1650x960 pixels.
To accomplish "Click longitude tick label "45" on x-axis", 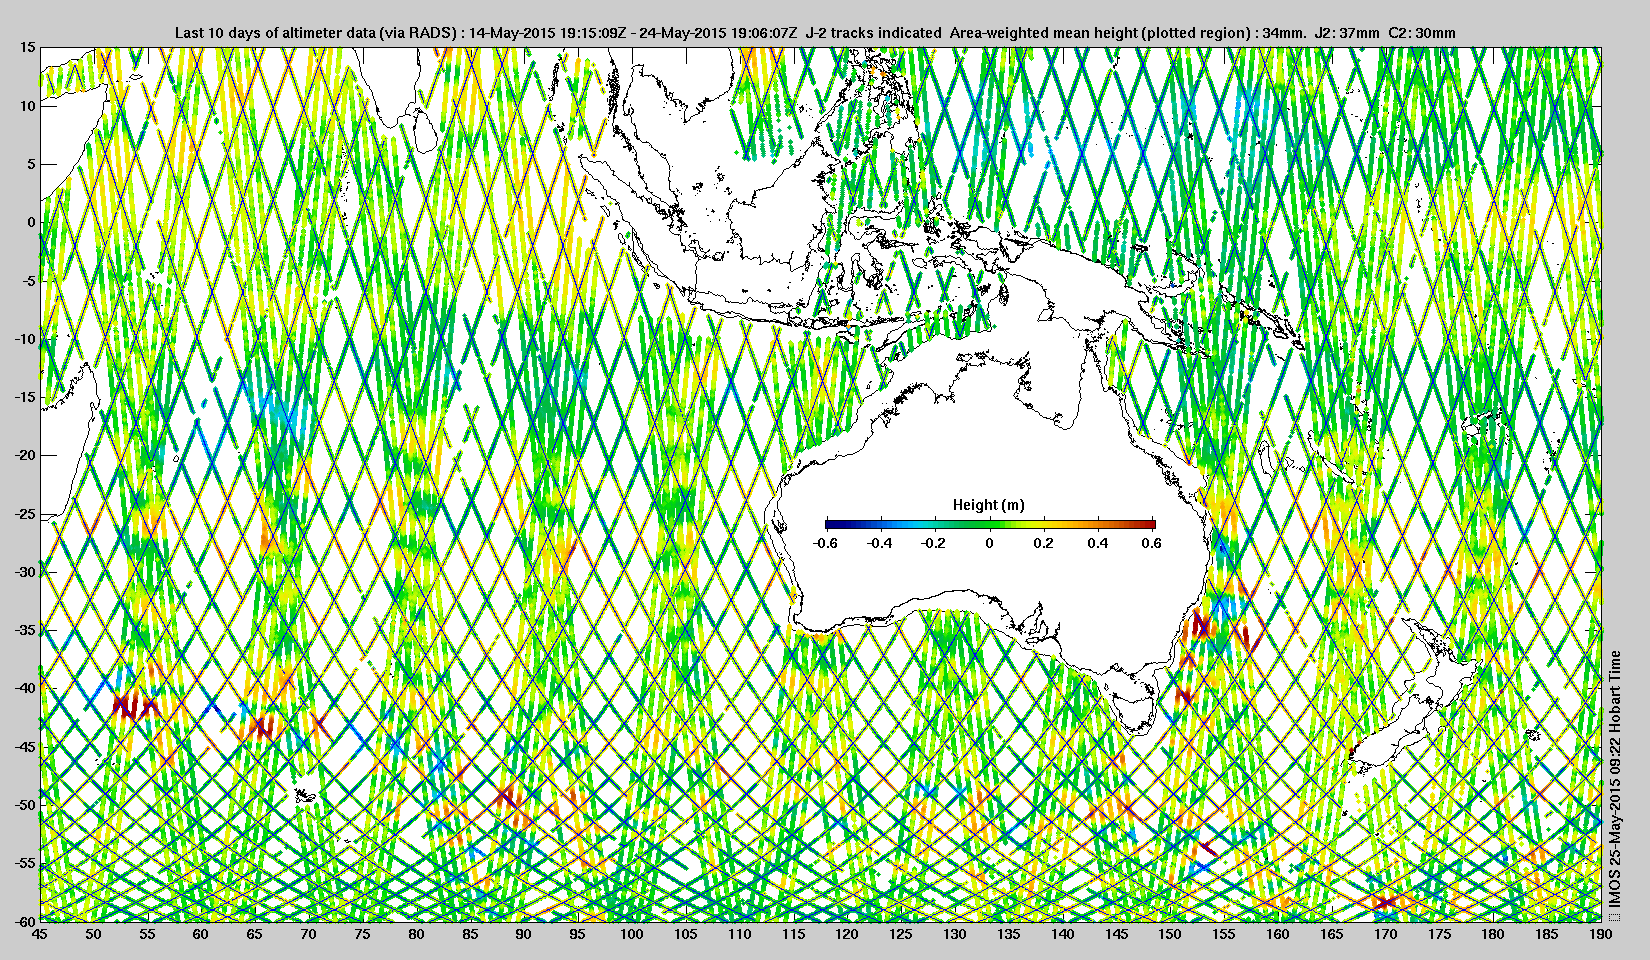I will [x=39, y=934].
